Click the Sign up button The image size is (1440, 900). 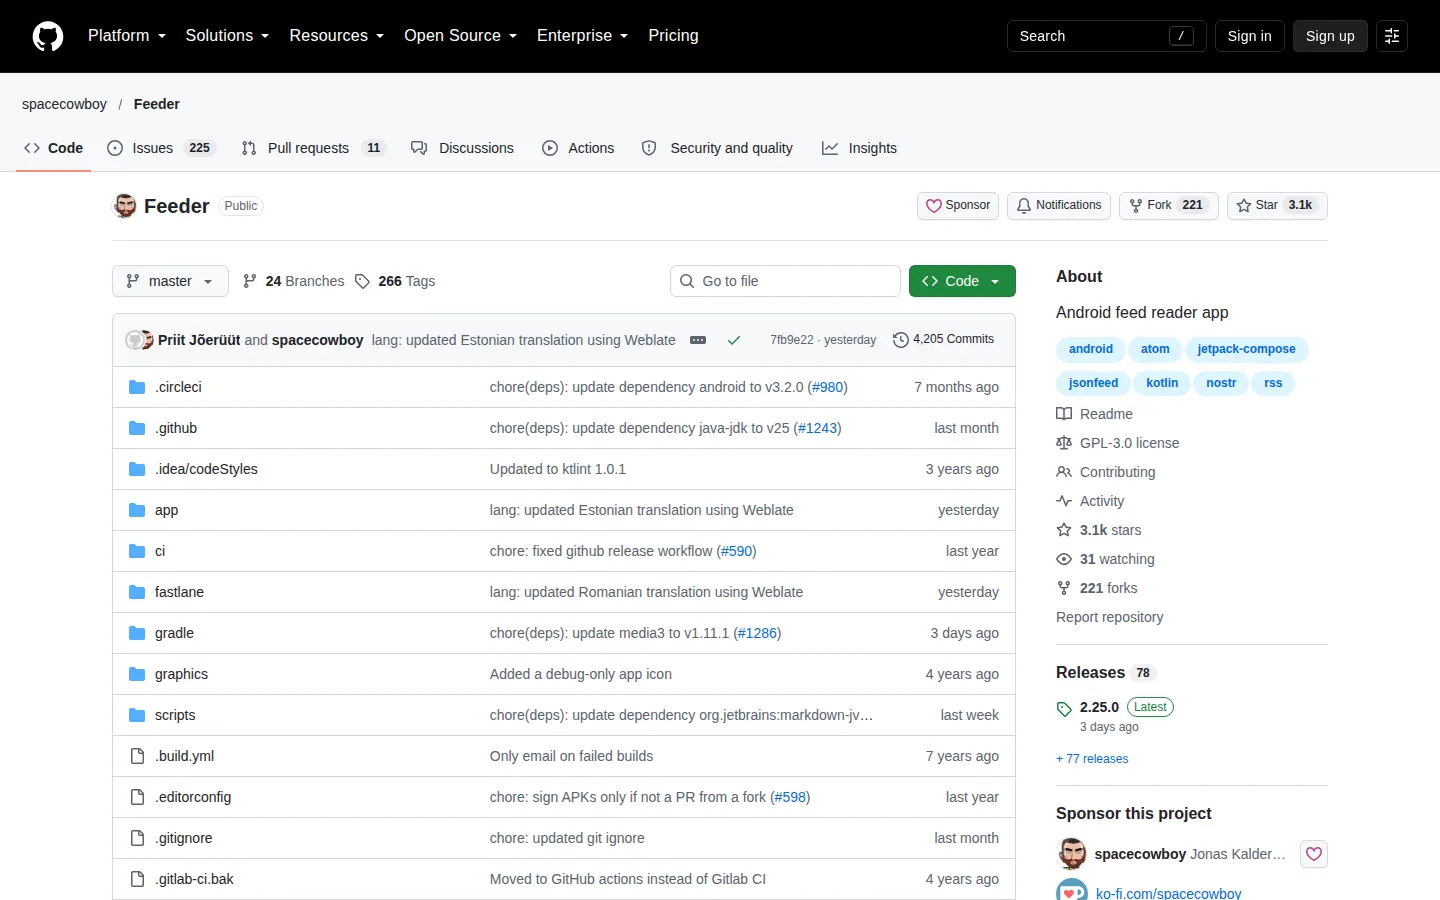pyautogui.click(x=1330, y=36)
